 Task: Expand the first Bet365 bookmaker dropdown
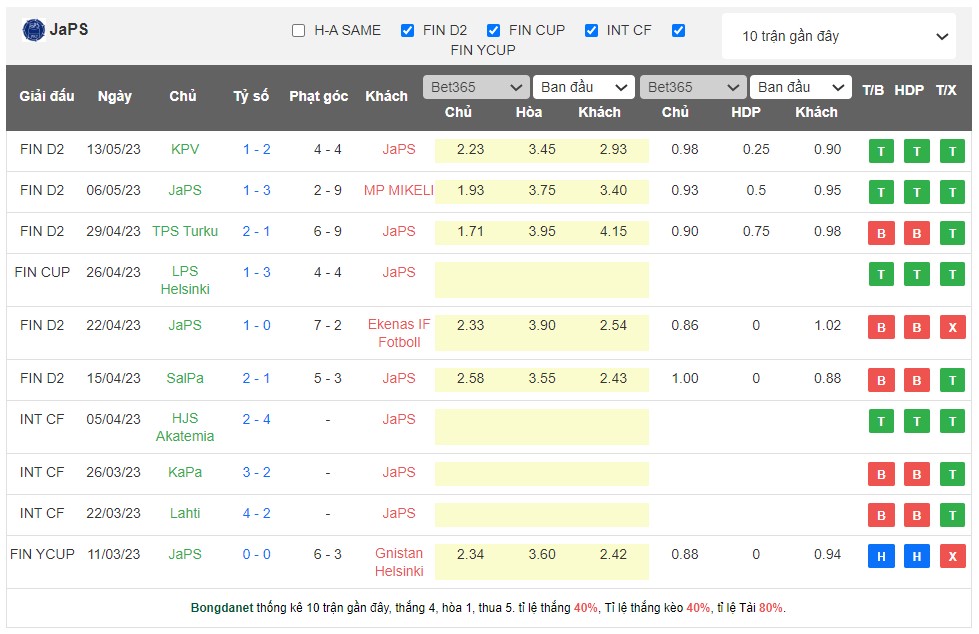click(x=475, y=87)
